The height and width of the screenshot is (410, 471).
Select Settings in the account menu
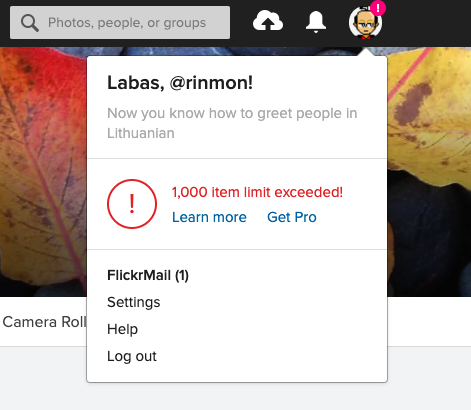pyautogui.click(x=133, y=302)
